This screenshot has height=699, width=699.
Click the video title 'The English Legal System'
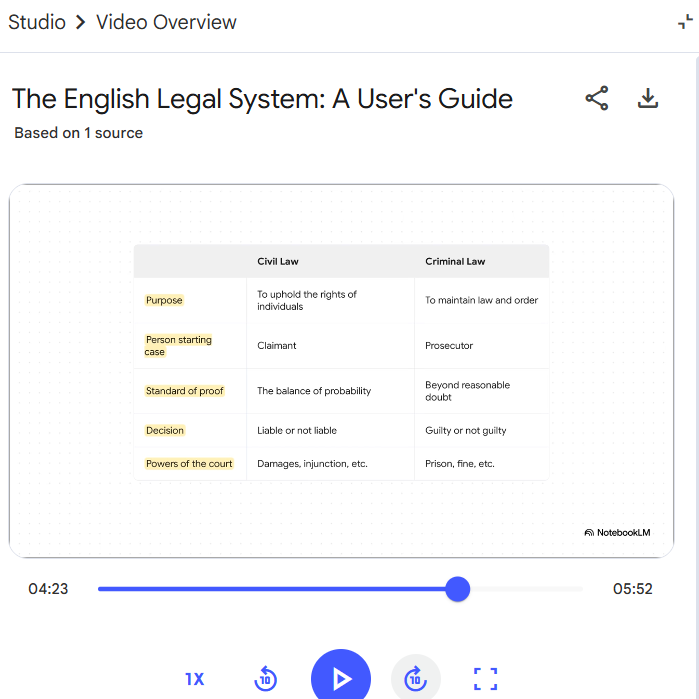click(x=262, y=99)
